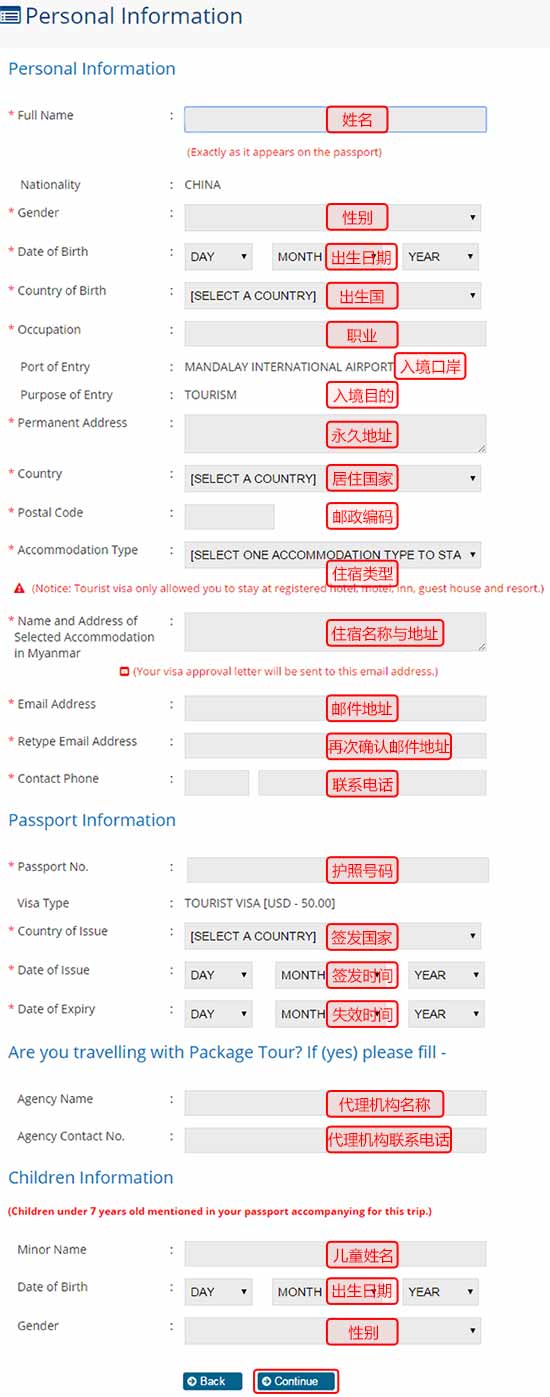Viewport: 550px width, 1397px height.
Task: Focus the Retype Email Address field
Action: [x=335, y=745]
